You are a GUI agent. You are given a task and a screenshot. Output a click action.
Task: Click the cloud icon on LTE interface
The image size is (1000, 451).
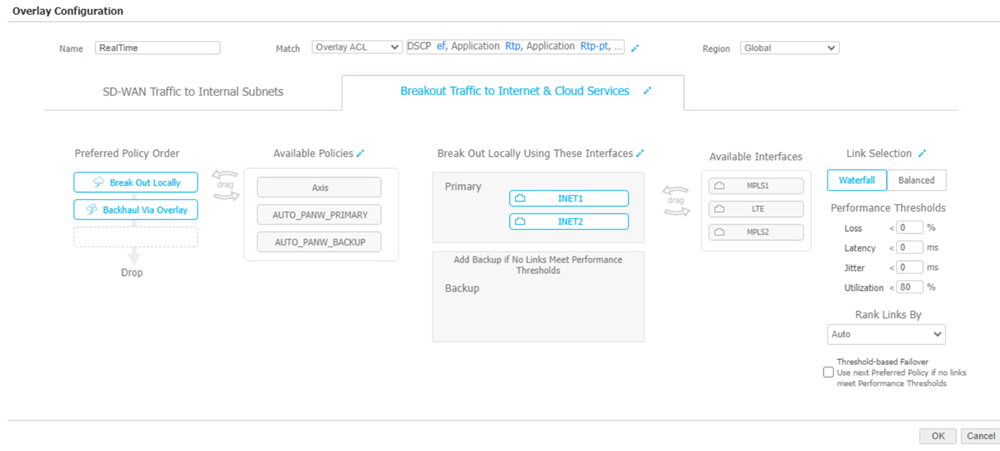[x=719, y=209]
